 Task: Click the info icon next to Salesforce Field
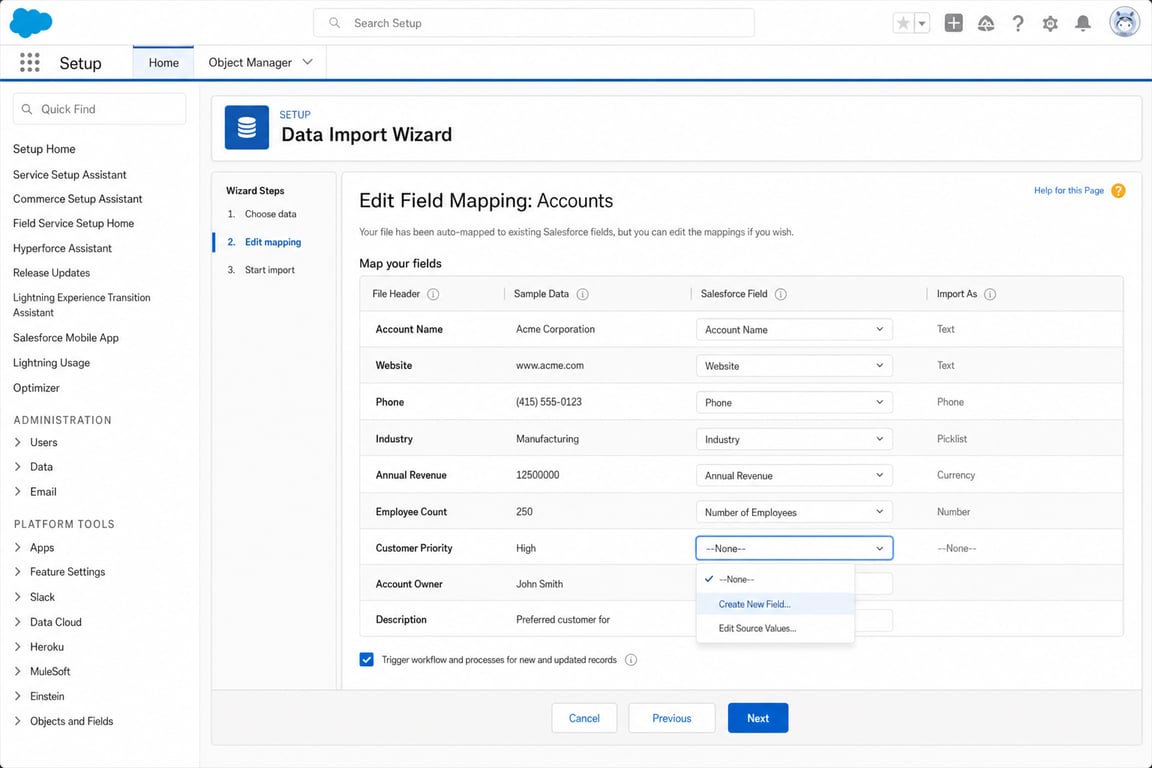(781, 294)
